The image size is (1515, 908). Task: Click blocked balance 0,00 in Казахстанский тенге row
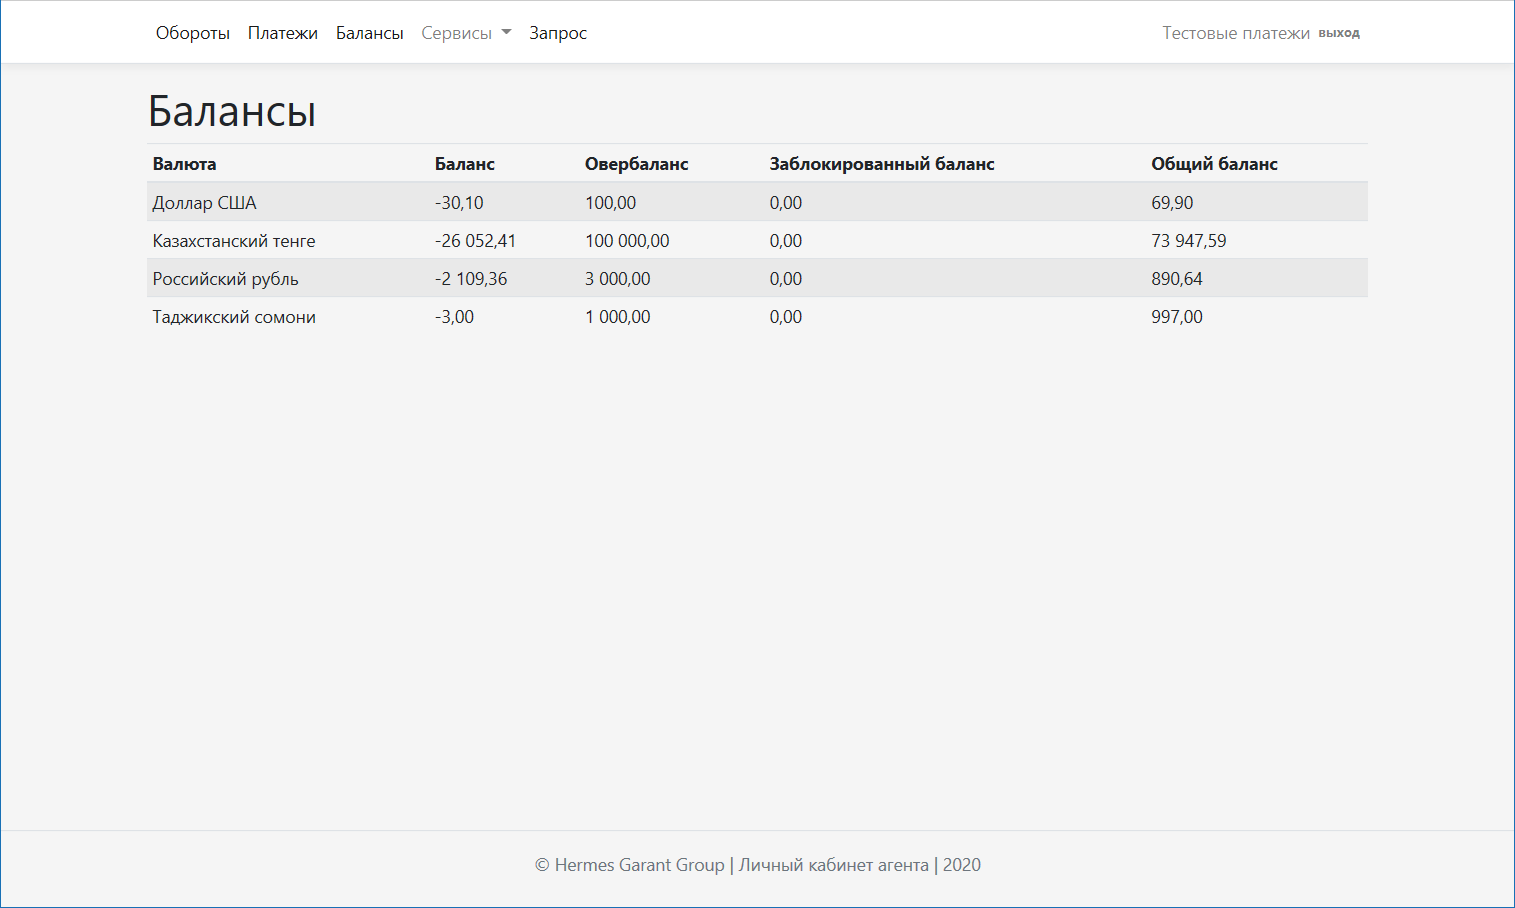[786, 241]
